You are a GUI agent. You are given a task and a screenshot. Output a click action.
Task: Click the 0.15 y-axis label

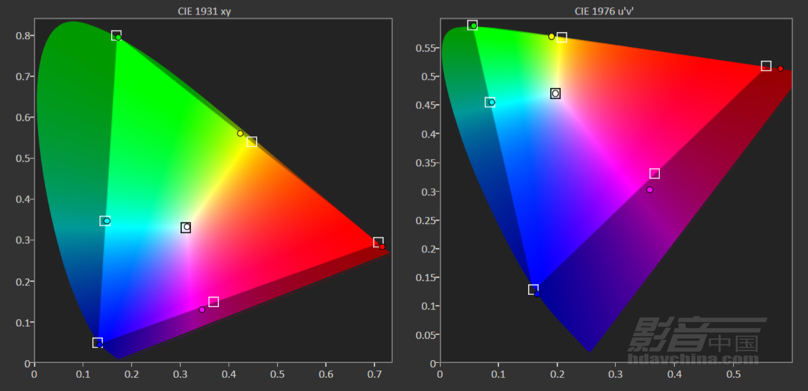[x=425, y=278]
